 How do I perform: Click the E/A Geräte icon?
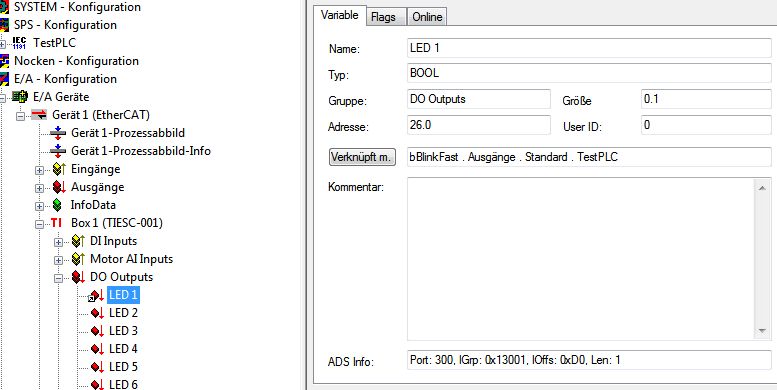[x=20, y=97]
